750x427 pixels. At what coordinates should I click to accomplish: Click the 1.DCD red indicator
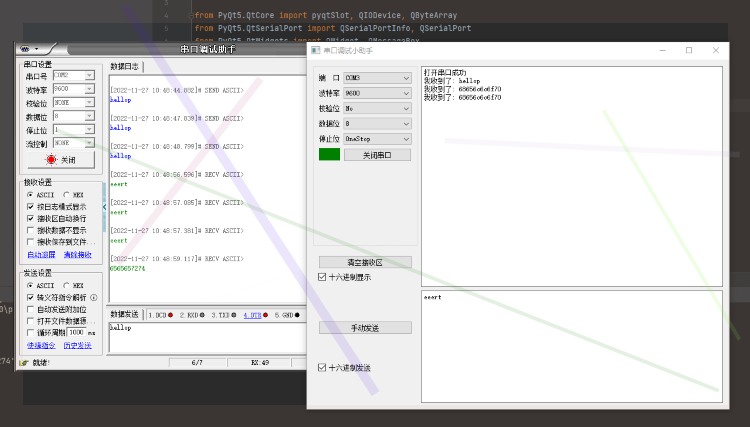[170, 315]
